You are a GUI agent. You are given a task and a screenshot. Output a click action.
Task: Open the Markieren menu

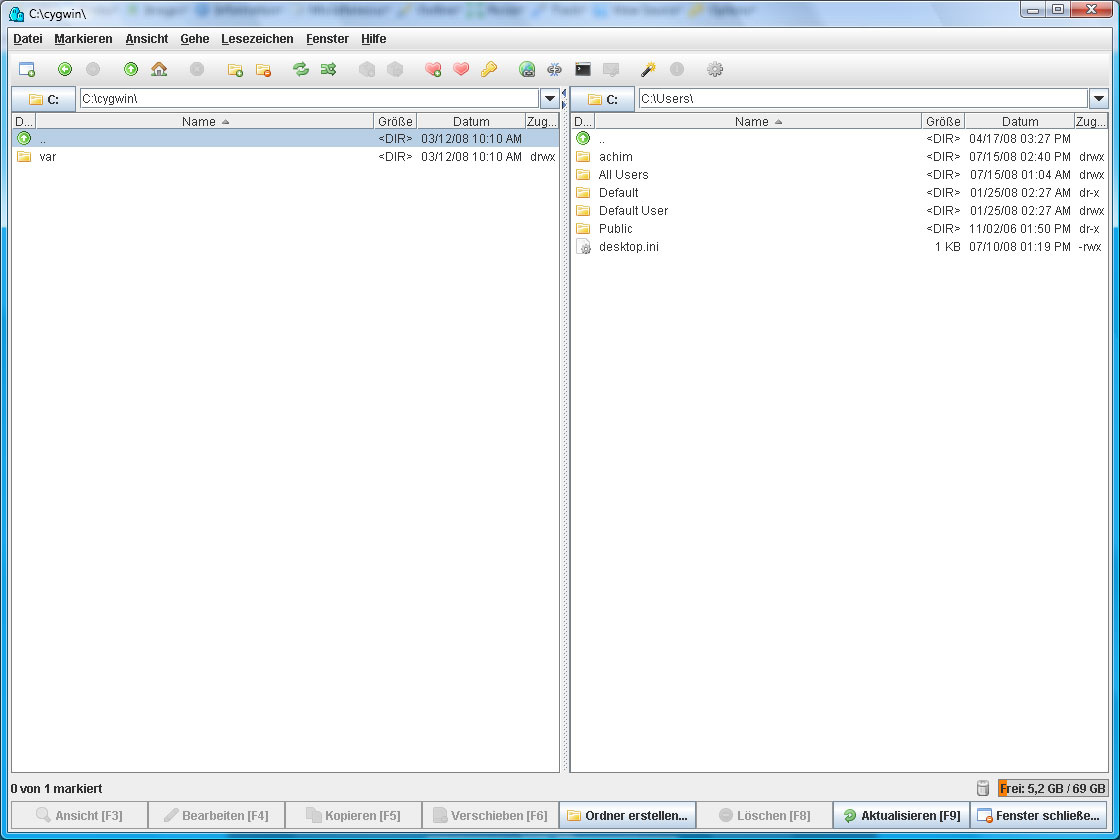click(x=83, y=39)
